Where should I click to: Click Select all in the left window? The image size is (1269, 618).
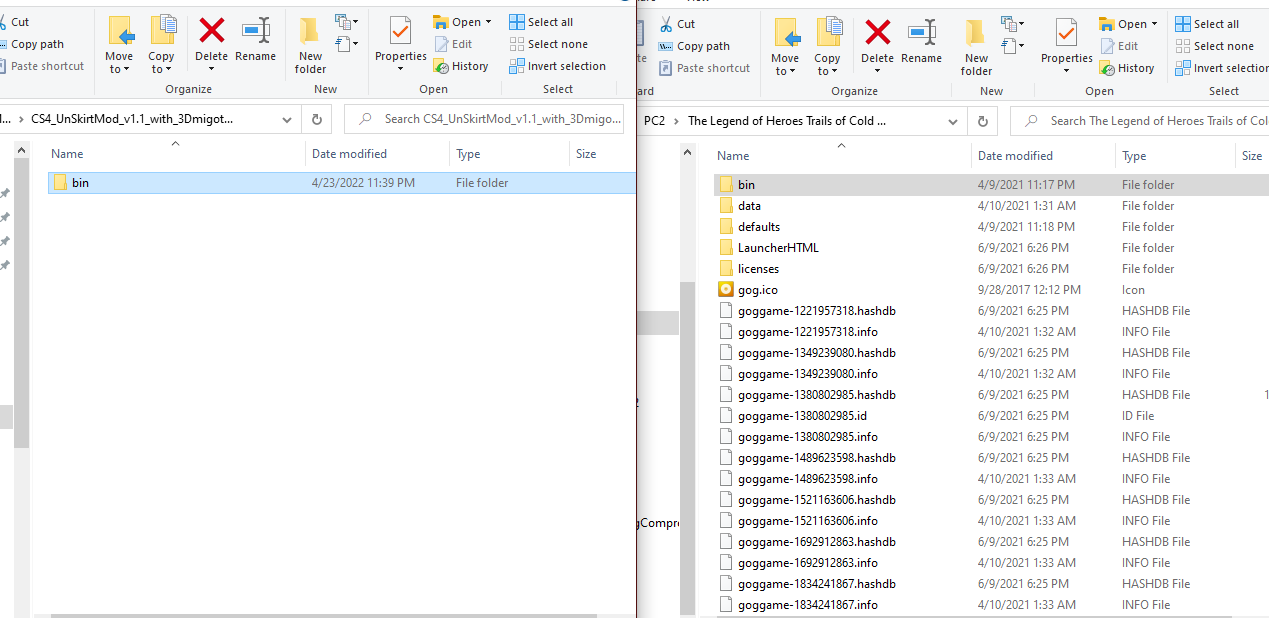coord(541,22)
